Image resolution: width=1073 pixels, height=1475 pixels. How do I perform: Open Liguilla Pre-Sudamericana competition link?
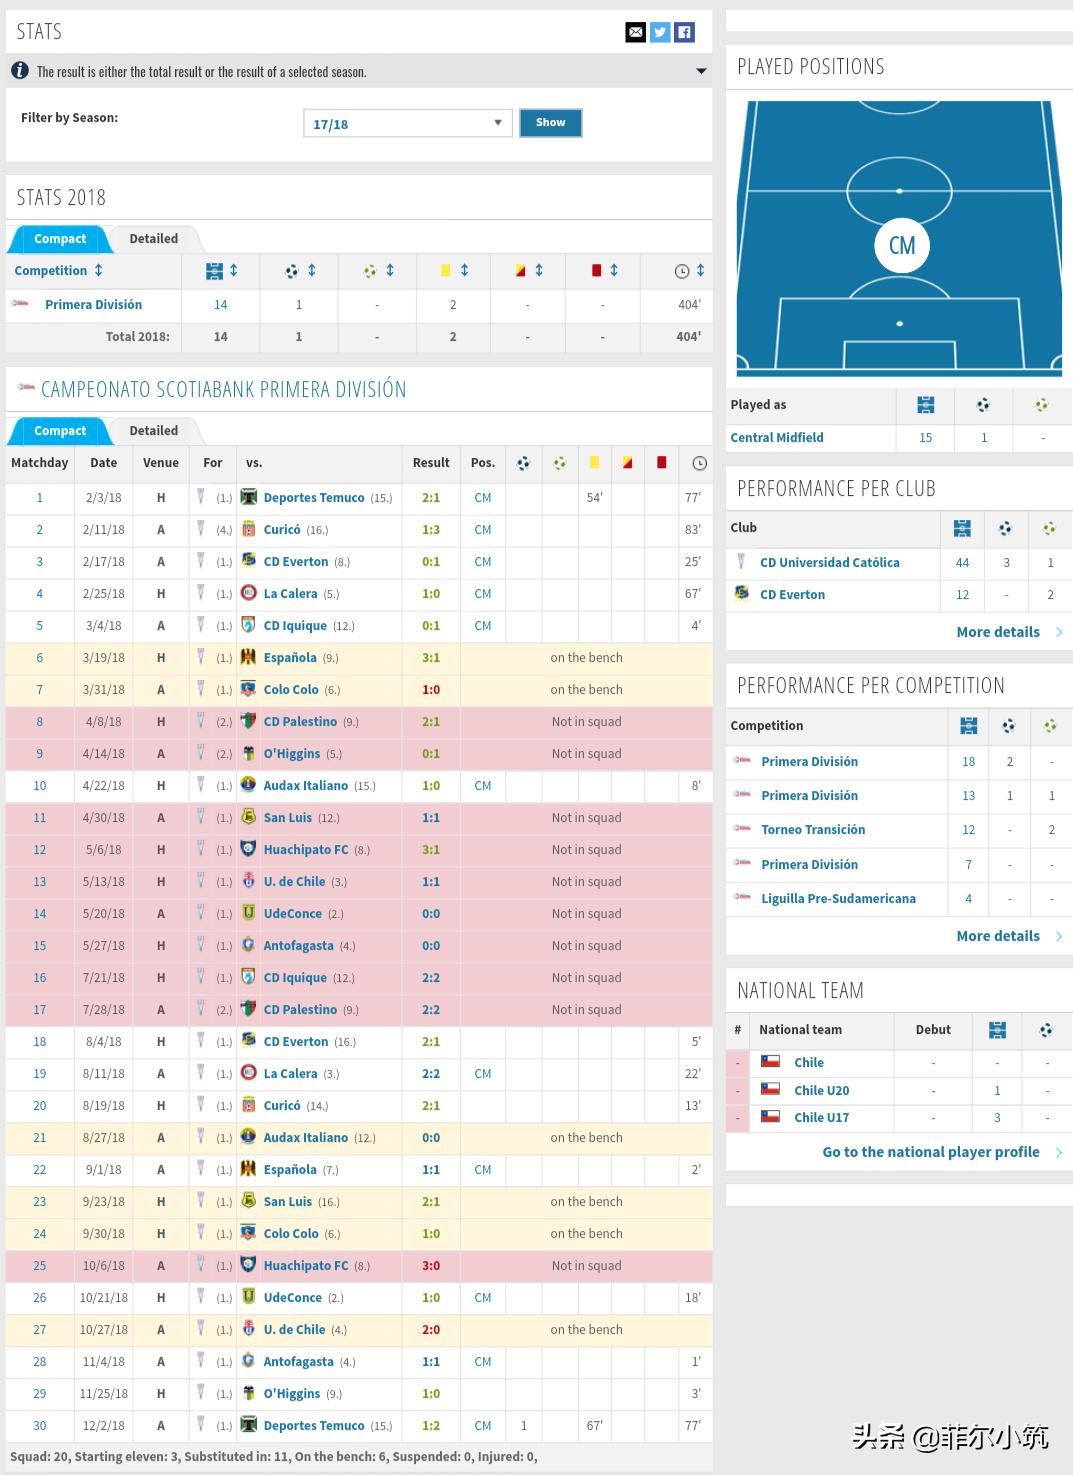click(838, 898)
